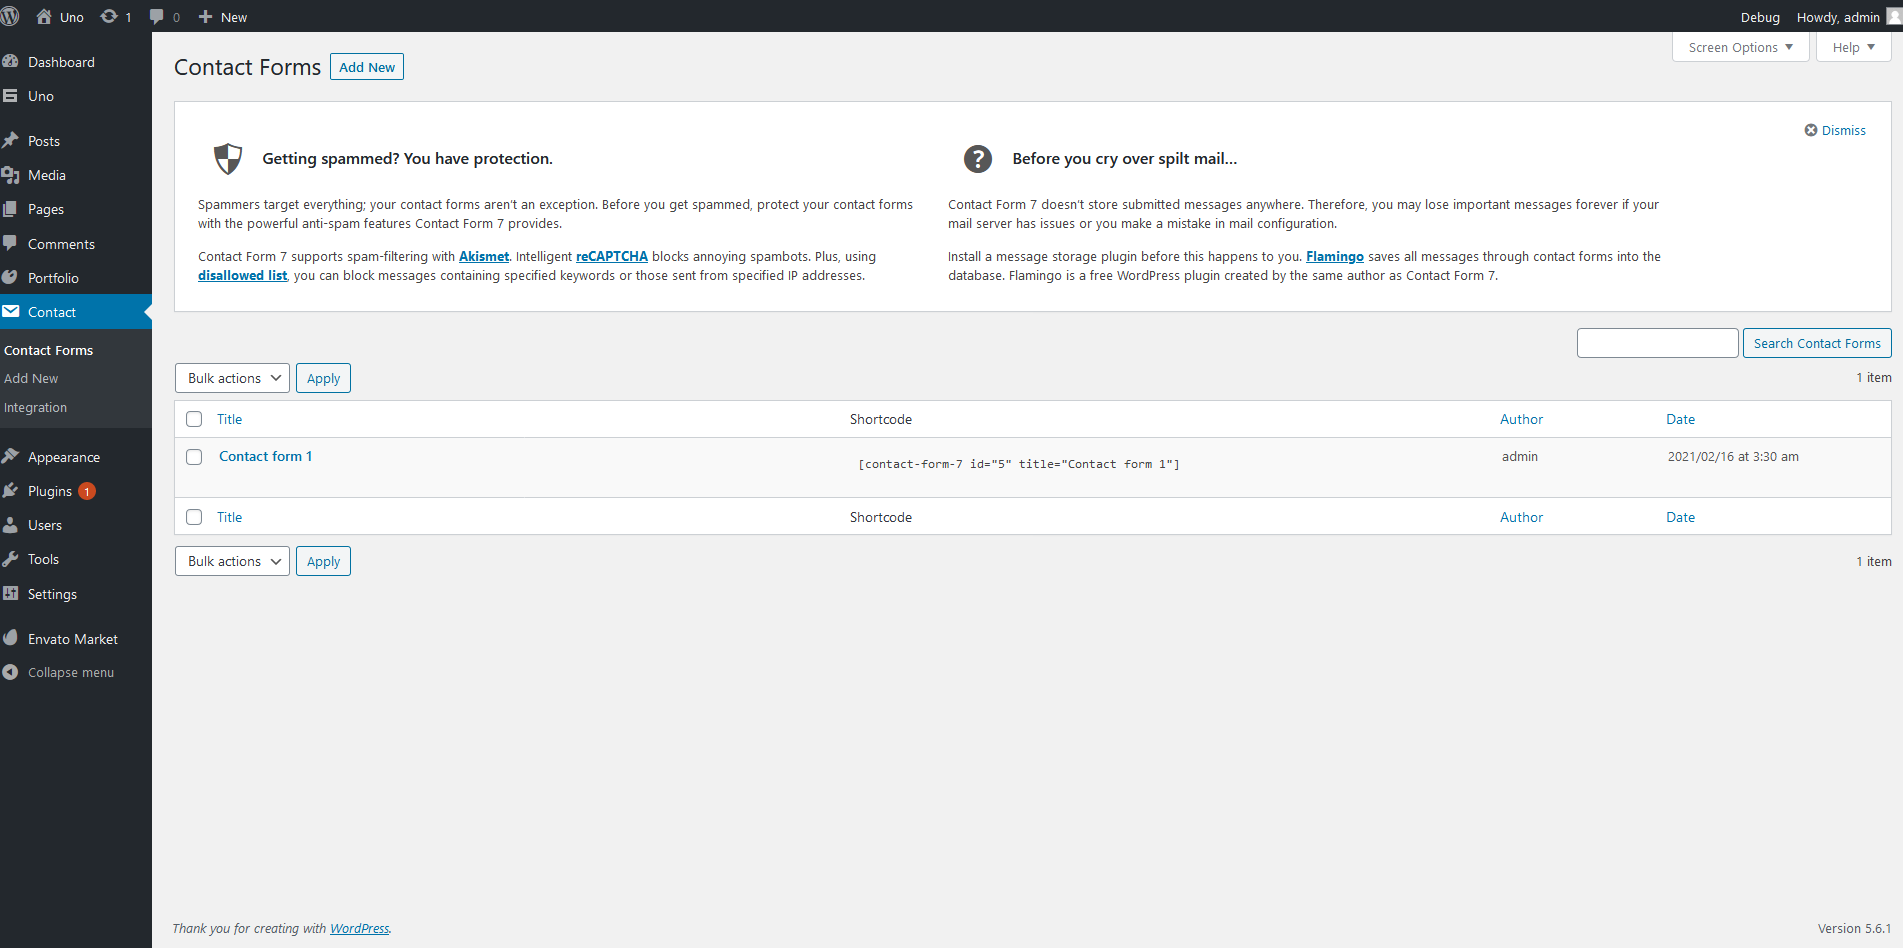Click the Add New button beside heading
This screenshot has width=1903, height=948.
[x=367, y=67]
